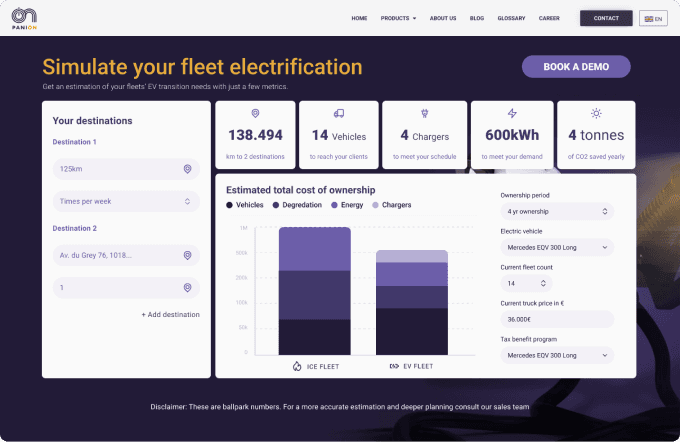Click the 14 Vehicles value
Screen dimensions: 680x442
pos(339,135)
